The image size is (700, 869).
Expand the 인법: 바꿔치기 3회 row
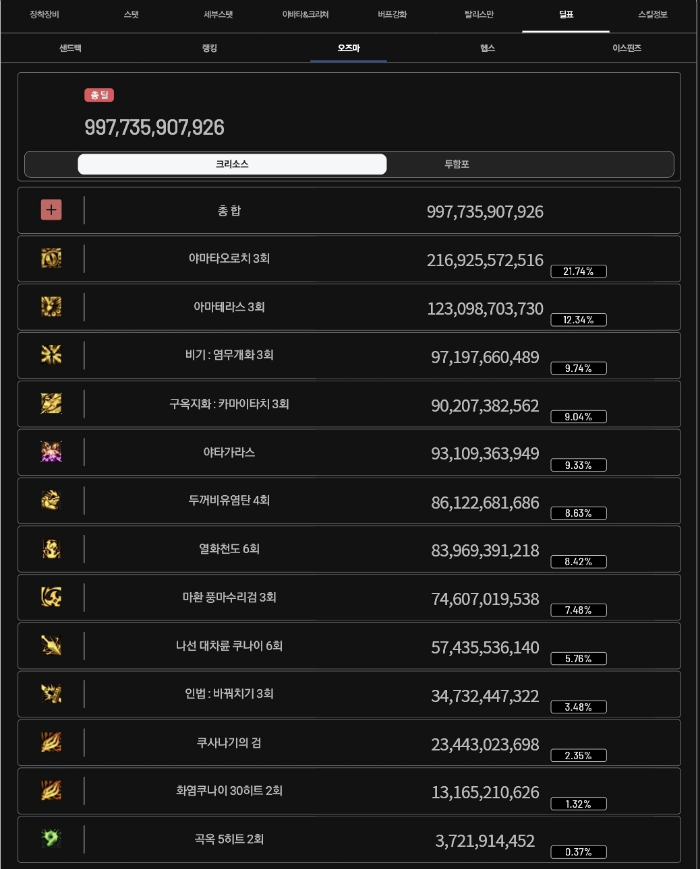350,694
